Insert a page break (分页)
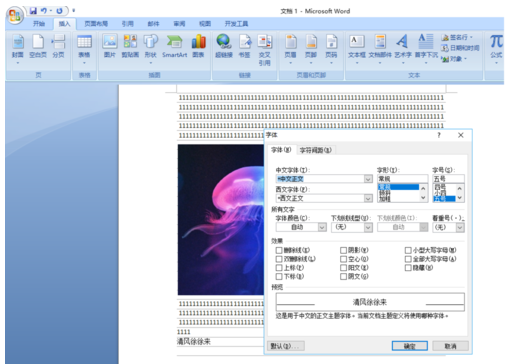The width and height of the screenshot is (515, 364). point(58,47)
